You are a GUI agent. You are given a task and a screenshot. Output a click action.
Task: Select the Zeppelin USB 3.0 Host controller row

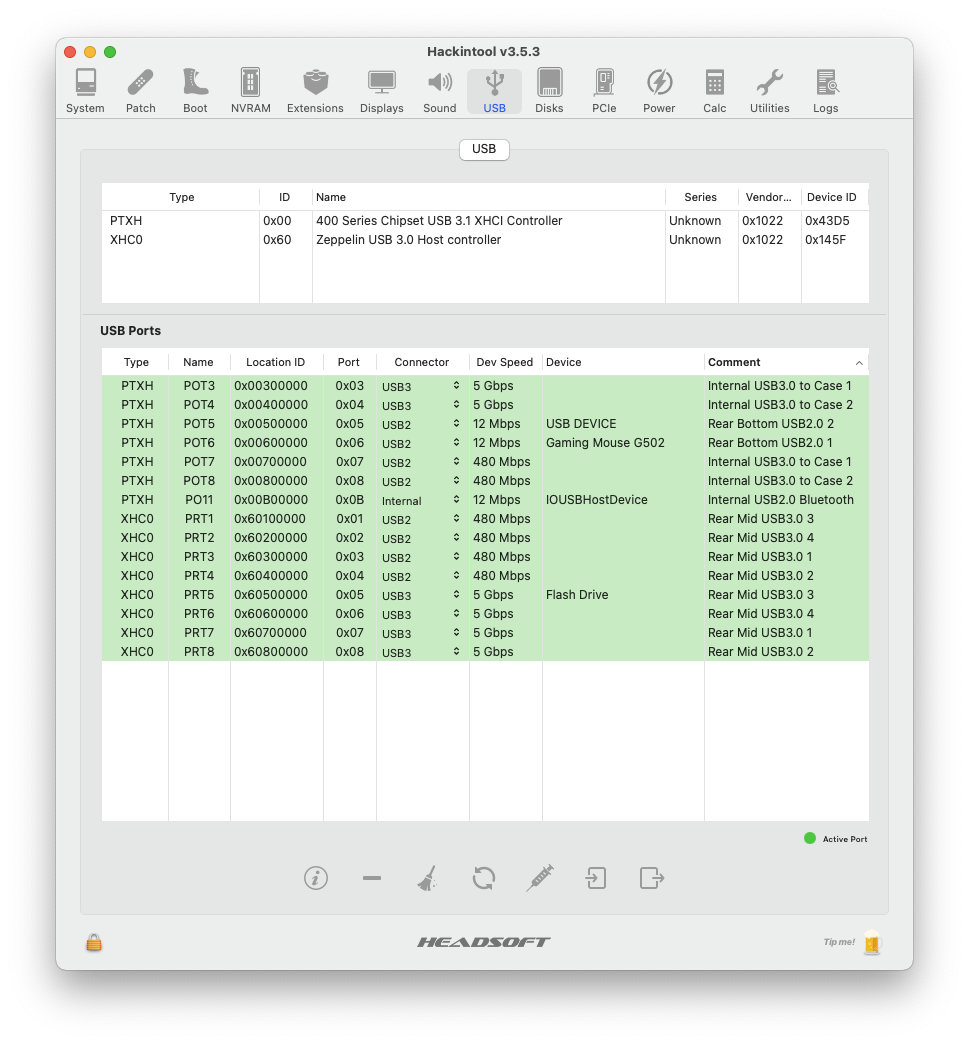point(408,240)
